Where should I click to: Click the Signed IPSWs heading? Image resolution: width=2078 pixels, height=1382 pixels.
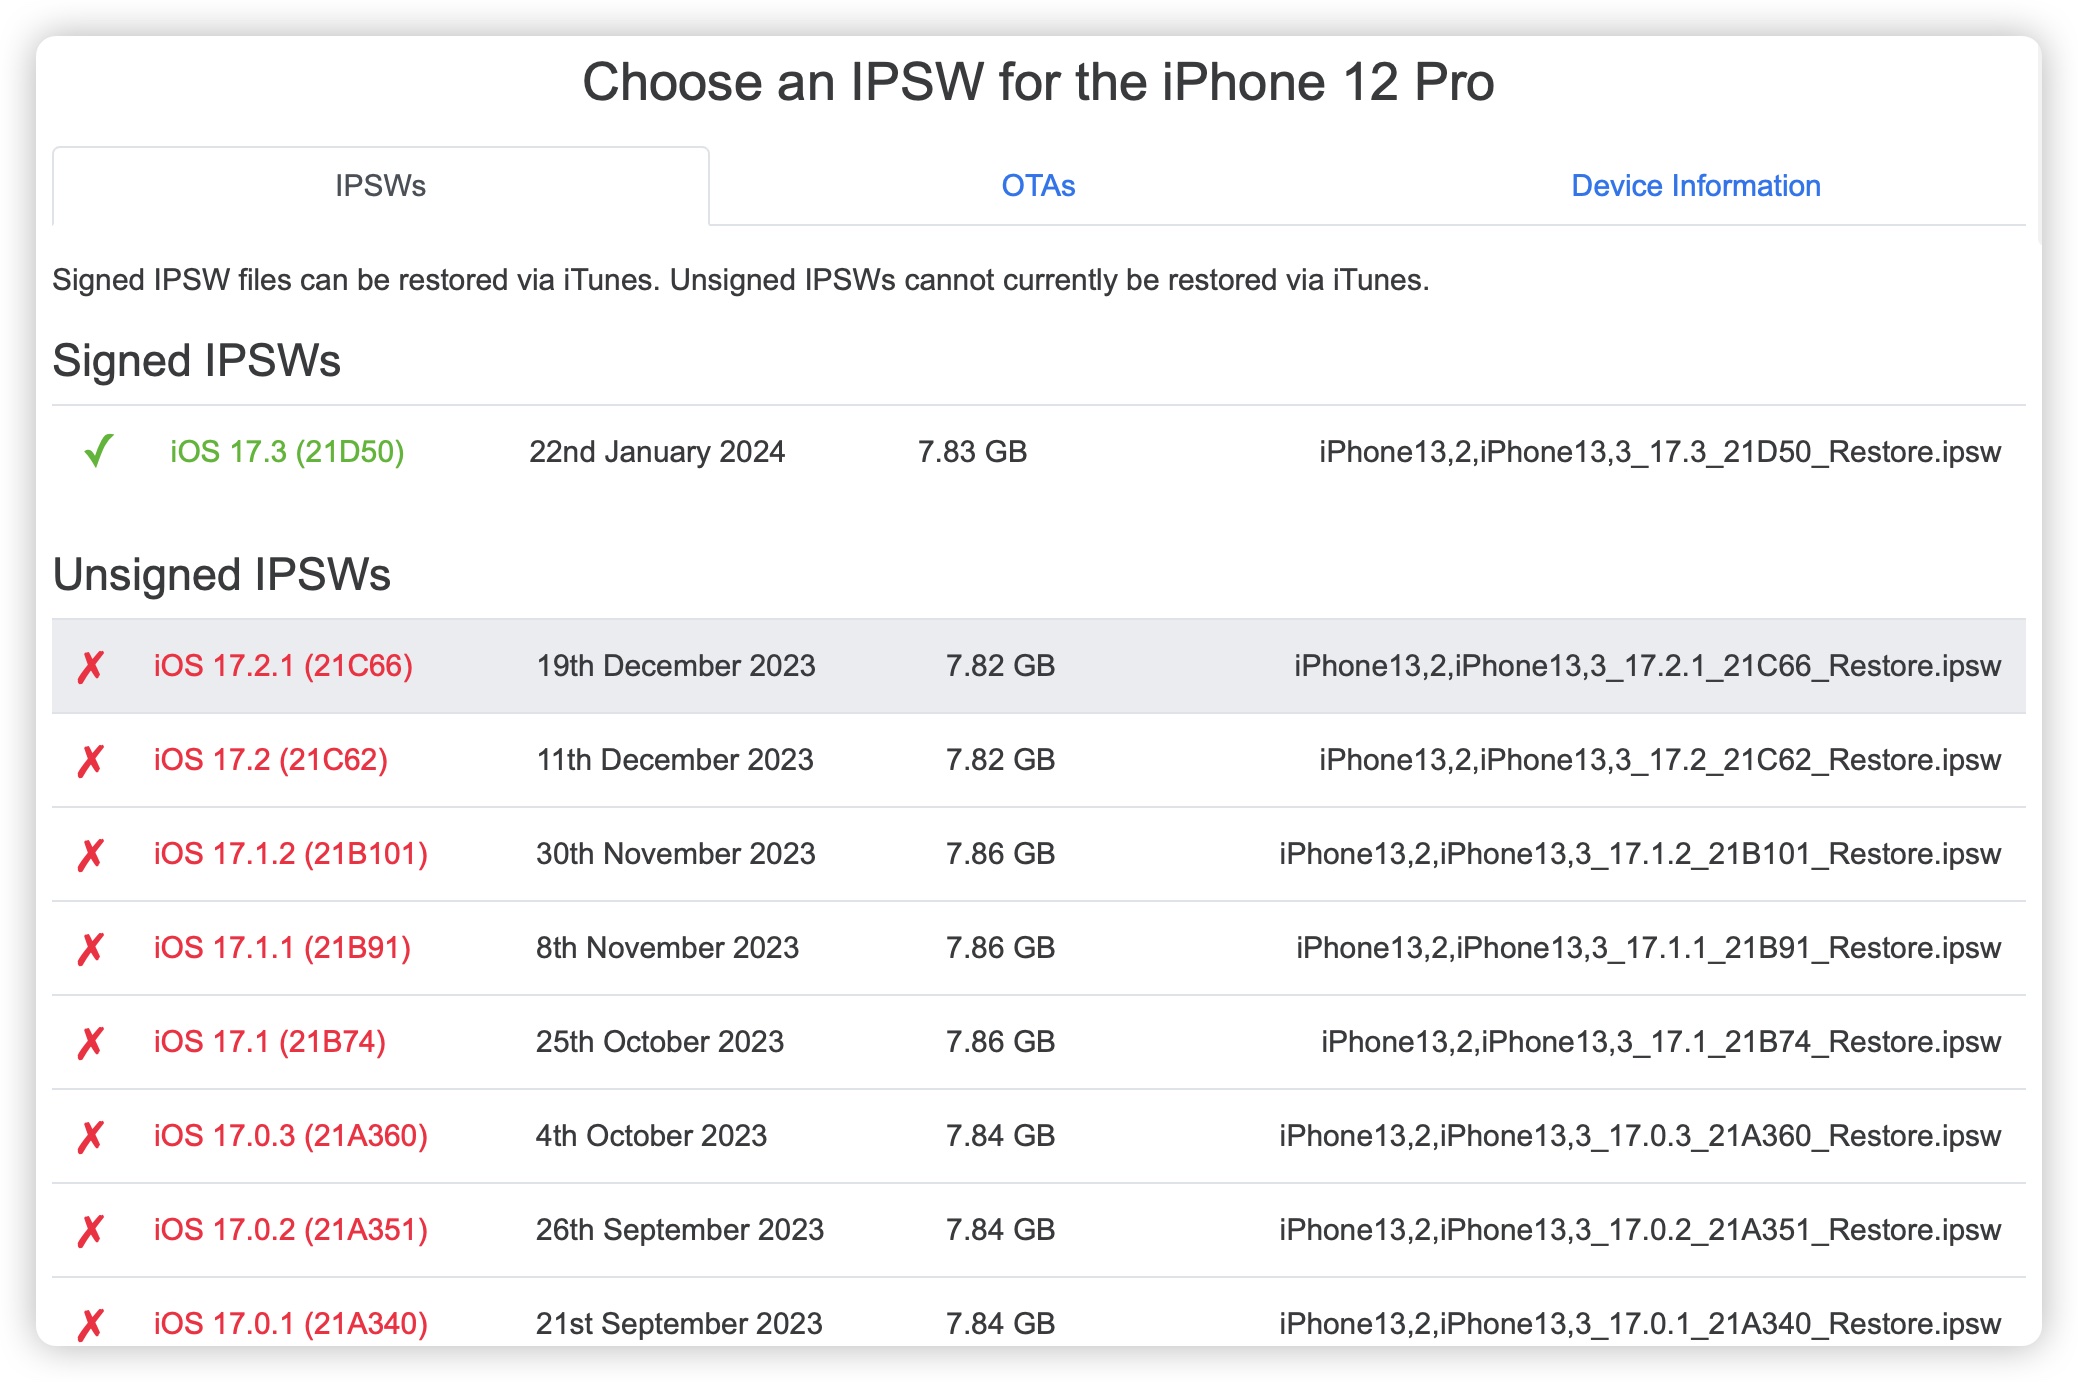[x=197, y=361]
